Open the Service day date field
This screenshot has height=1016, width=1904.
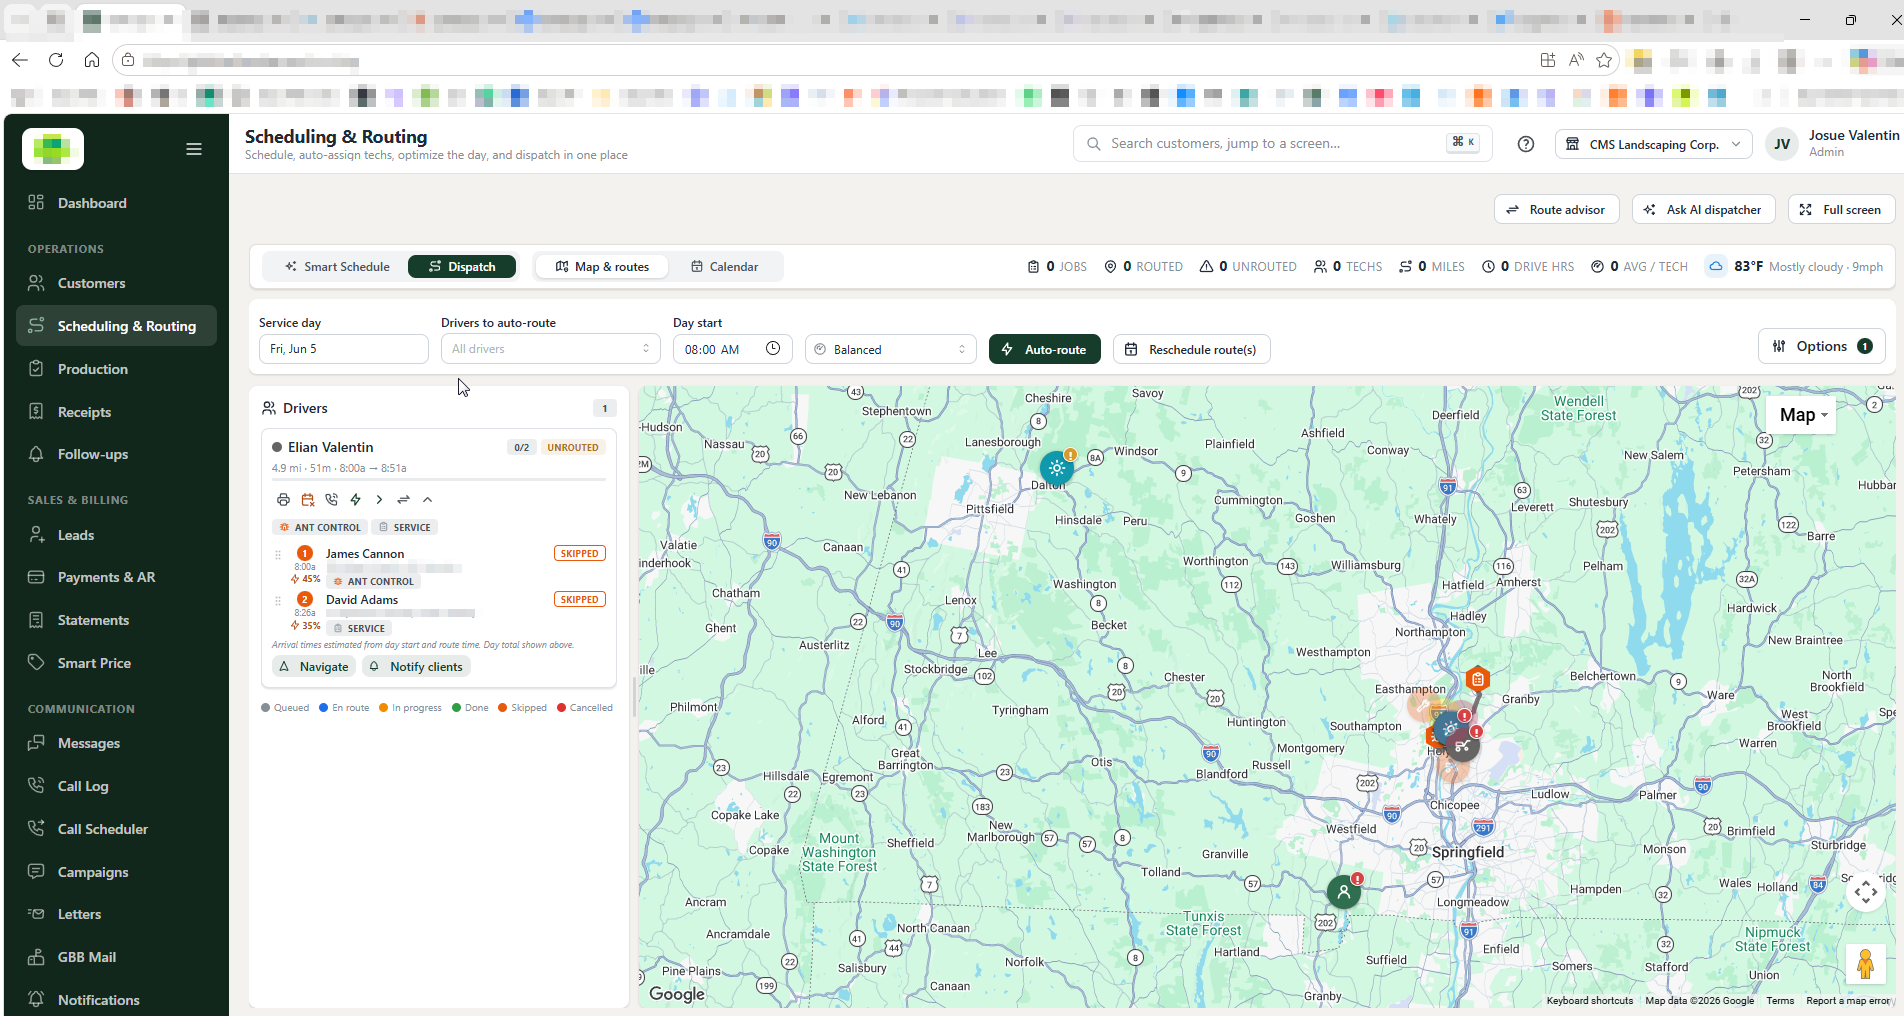click(343, 349)
